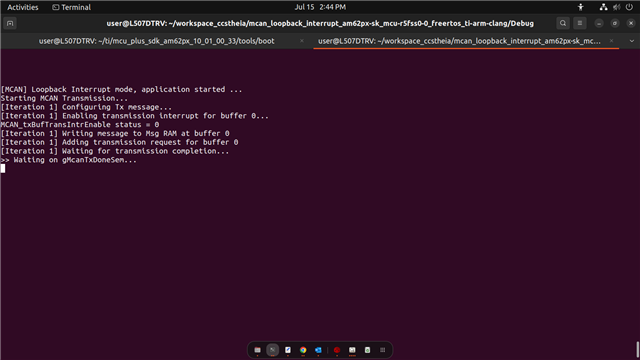
Task: Select the mcan_loopback_interrupt workspace tab
Action: [460, 41]
